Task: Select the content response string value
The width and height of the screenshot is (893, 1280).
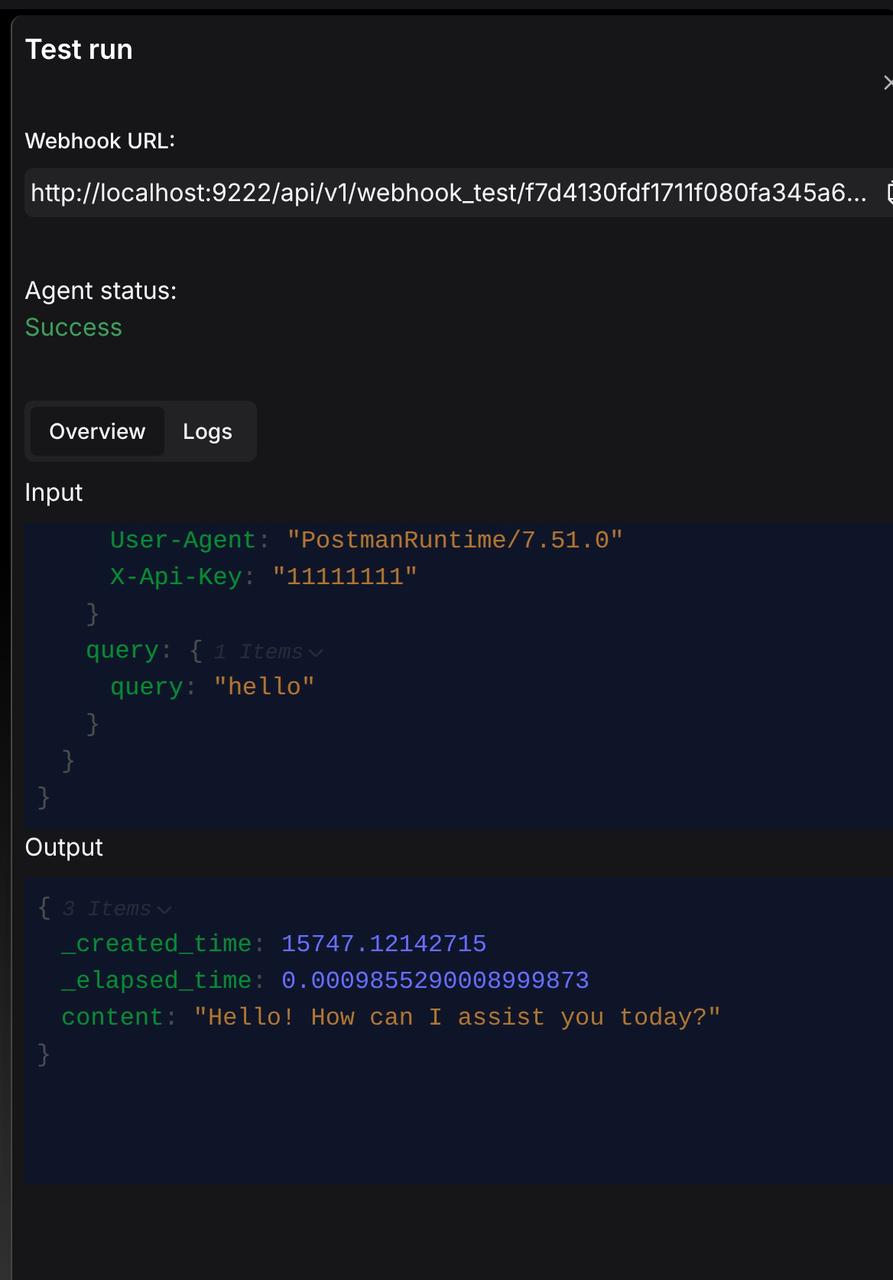Action: pos(457,1017)
